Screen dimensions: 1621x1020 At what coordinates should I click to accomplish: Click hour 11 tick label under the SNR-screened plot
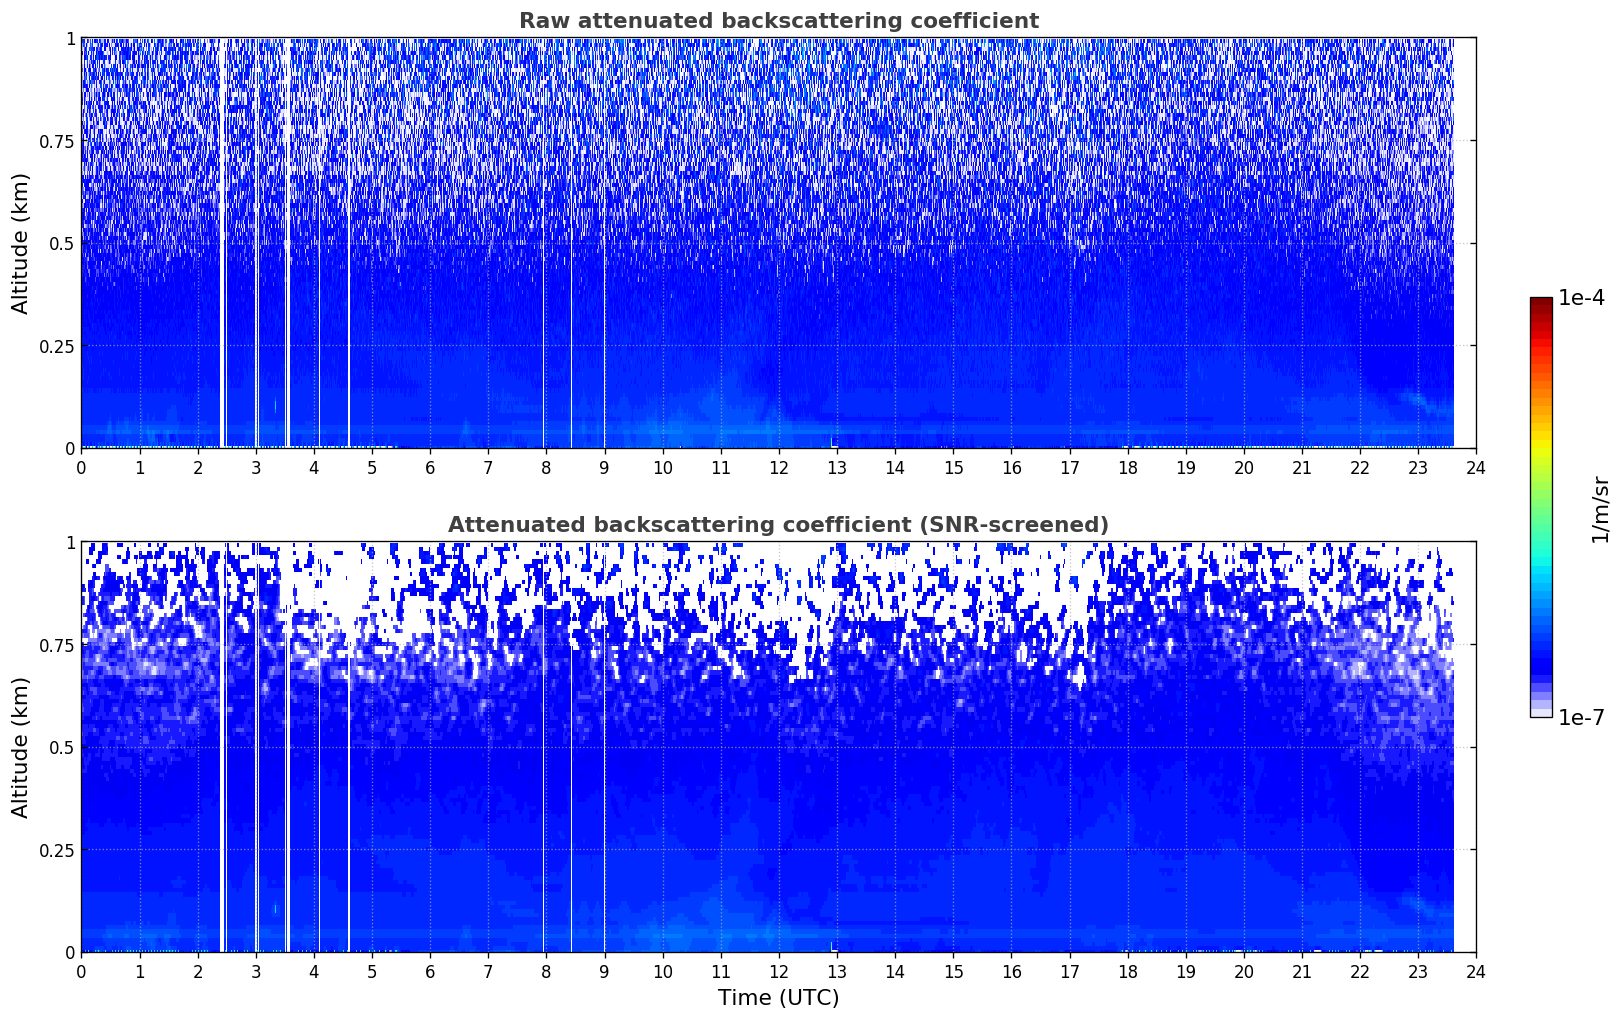(x=721, y=971)
